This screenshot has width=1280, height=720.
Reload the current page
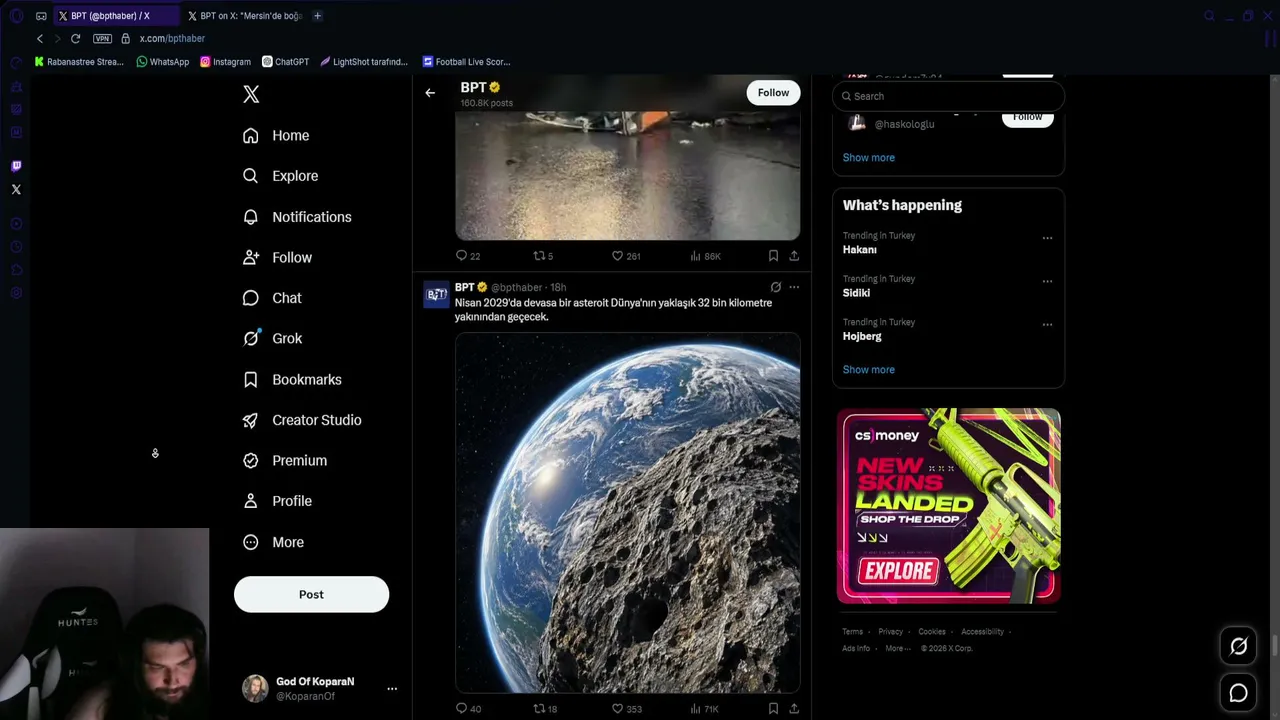pyautogui.click(x=75, y=39)
